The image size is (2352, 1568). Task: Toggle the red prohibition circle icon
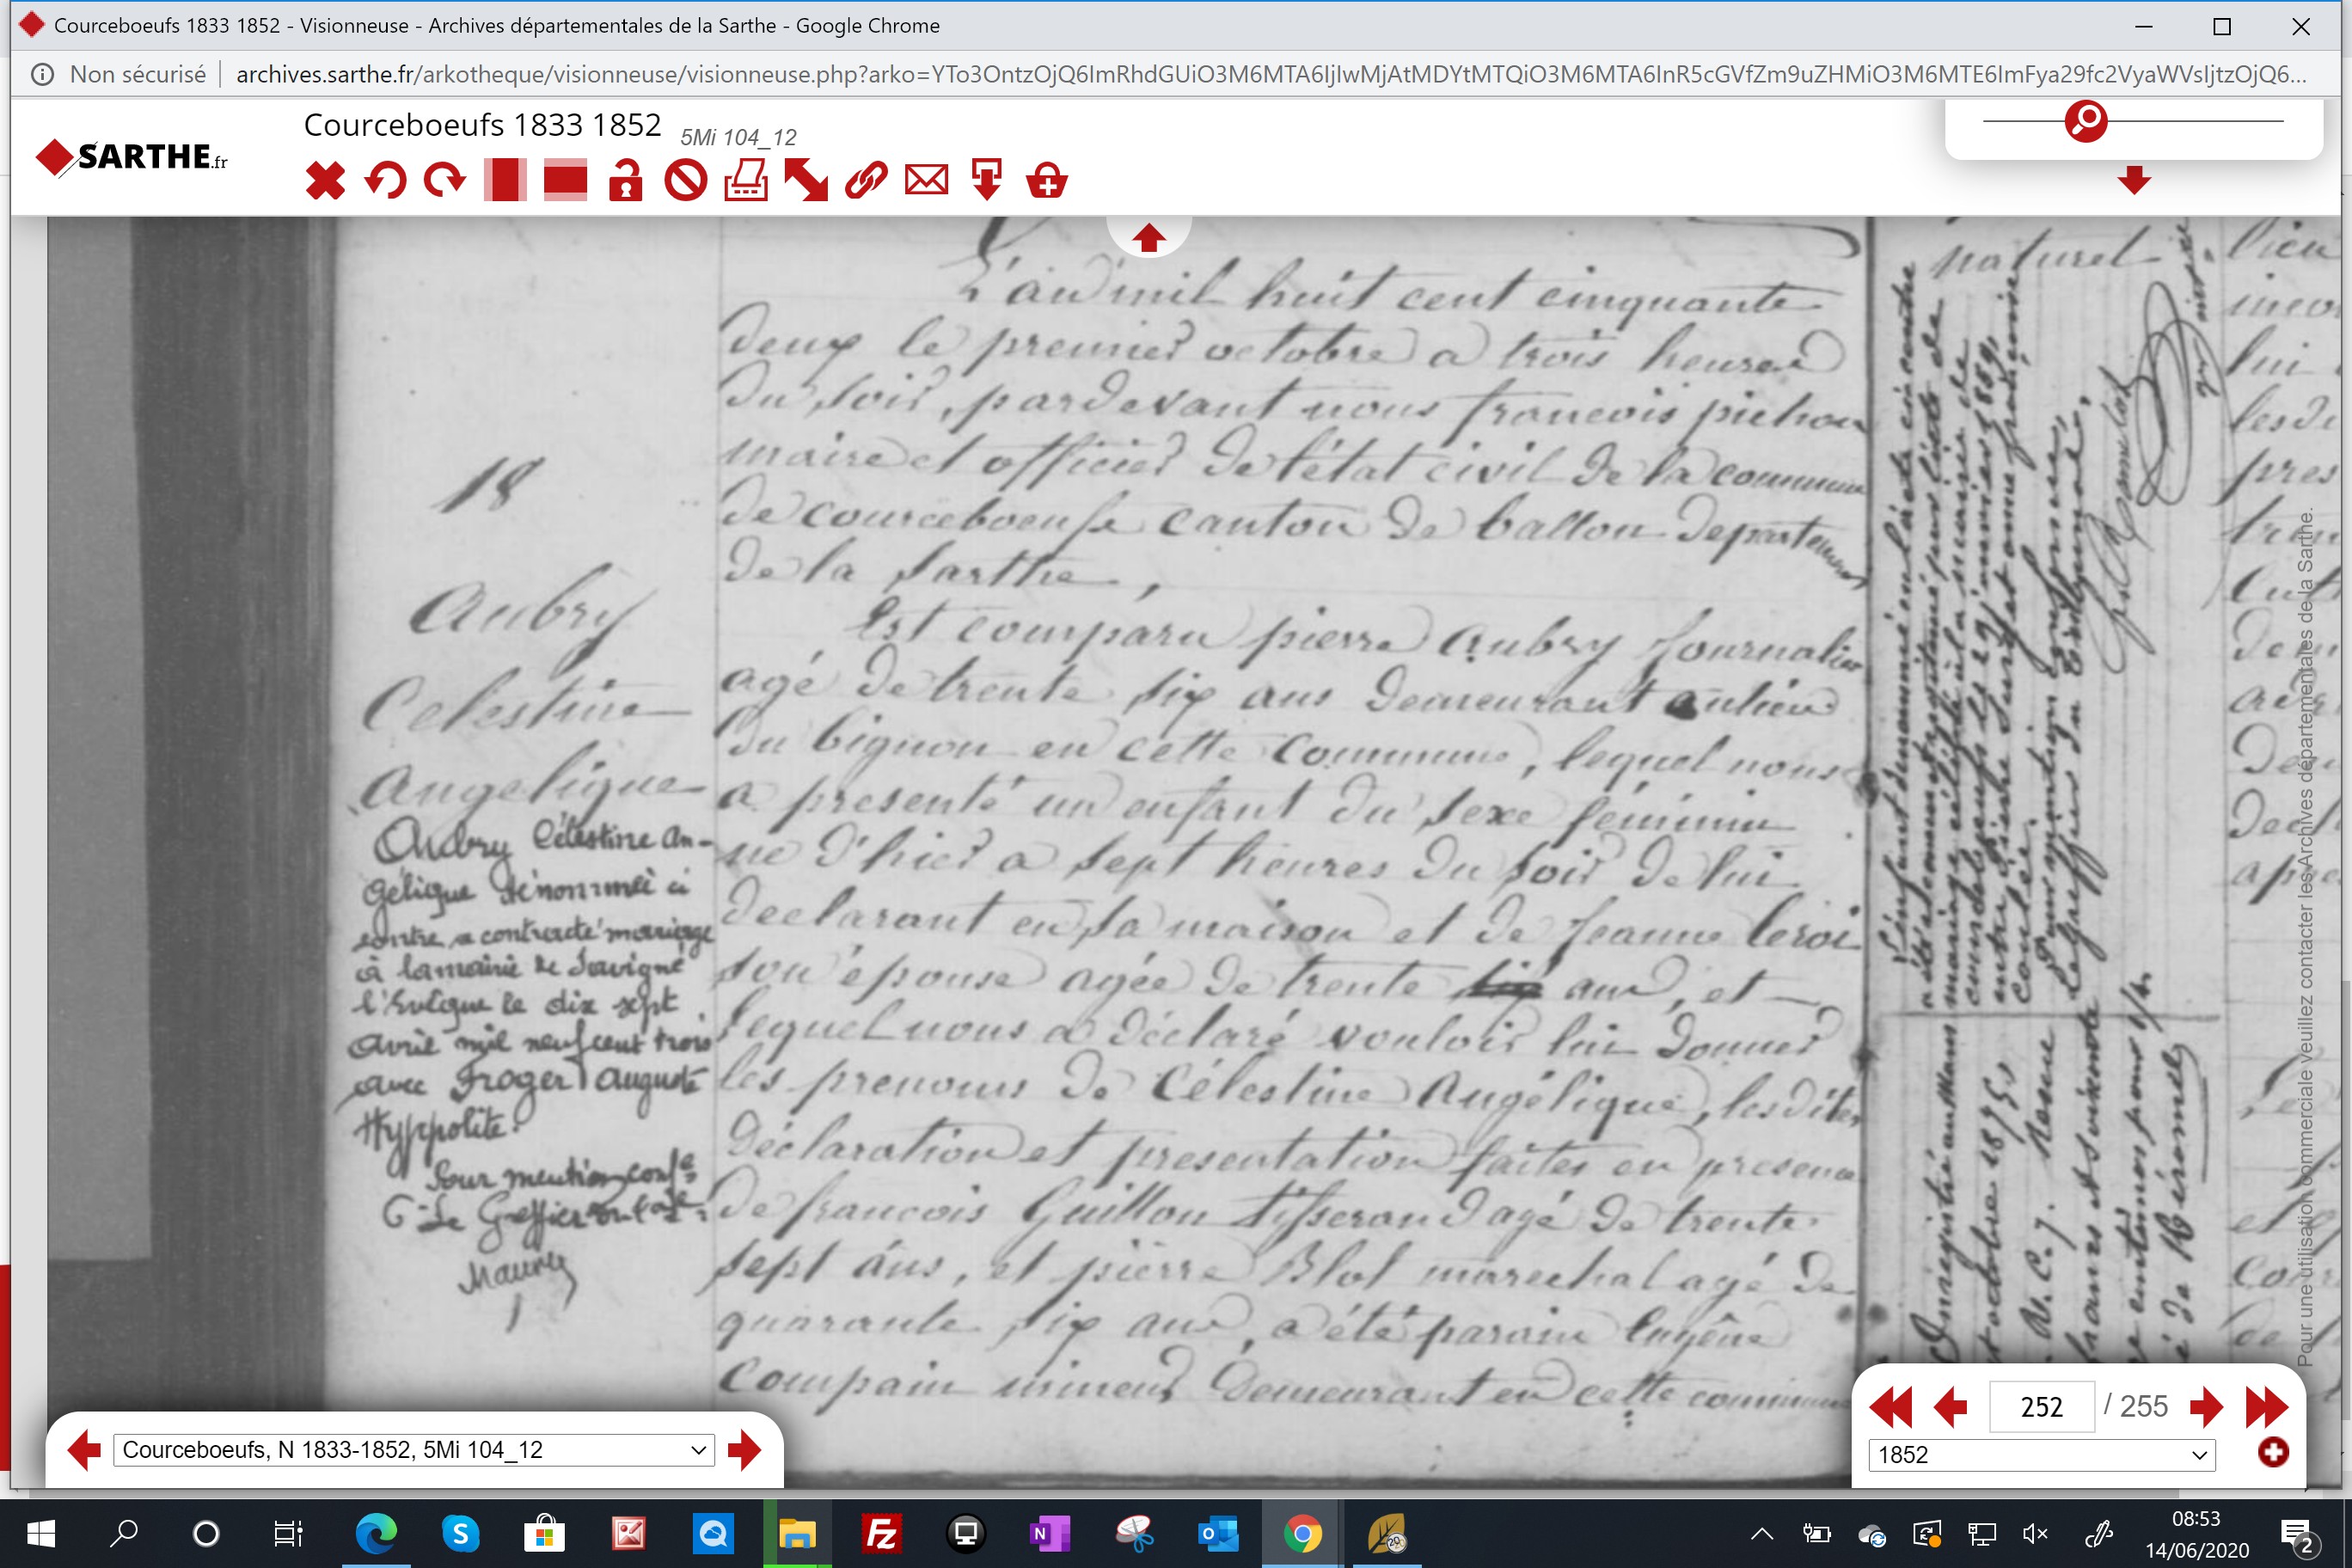point(686,181)
